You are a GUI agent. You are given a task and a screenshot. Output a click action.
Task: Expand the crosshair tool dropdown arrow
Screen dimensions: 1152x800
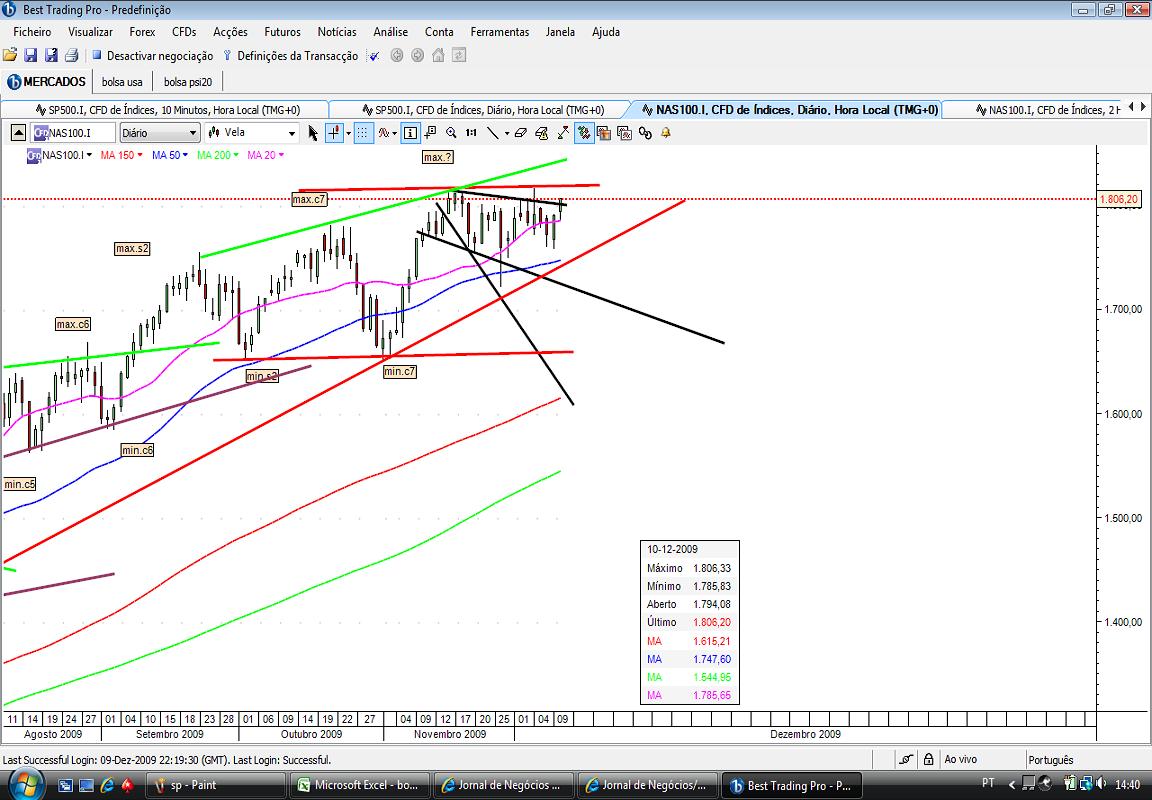348,133
